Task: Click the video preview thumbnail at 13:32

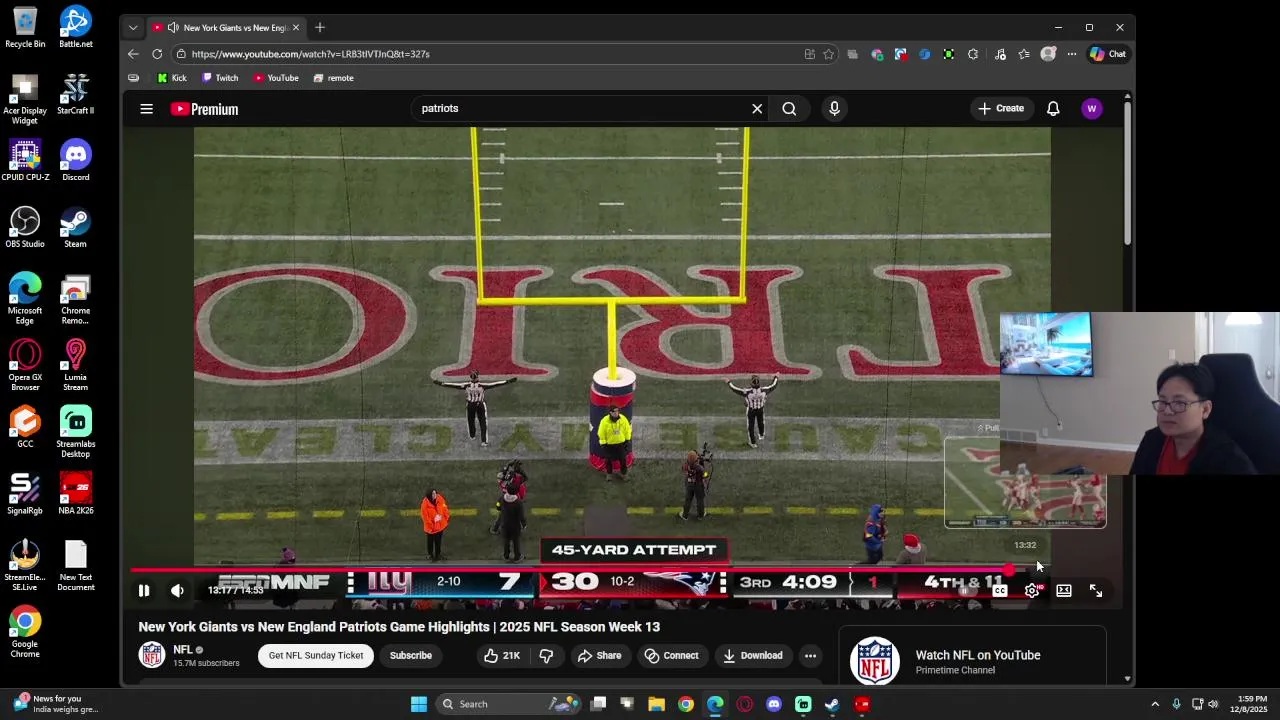Action: coord(1025,482)
